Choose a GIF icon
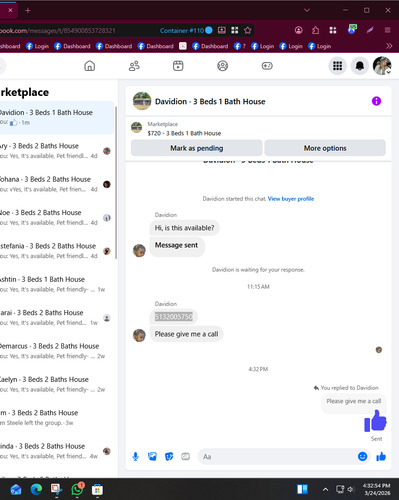The height and width of the screenshot is (500, 399). point(185,456)
